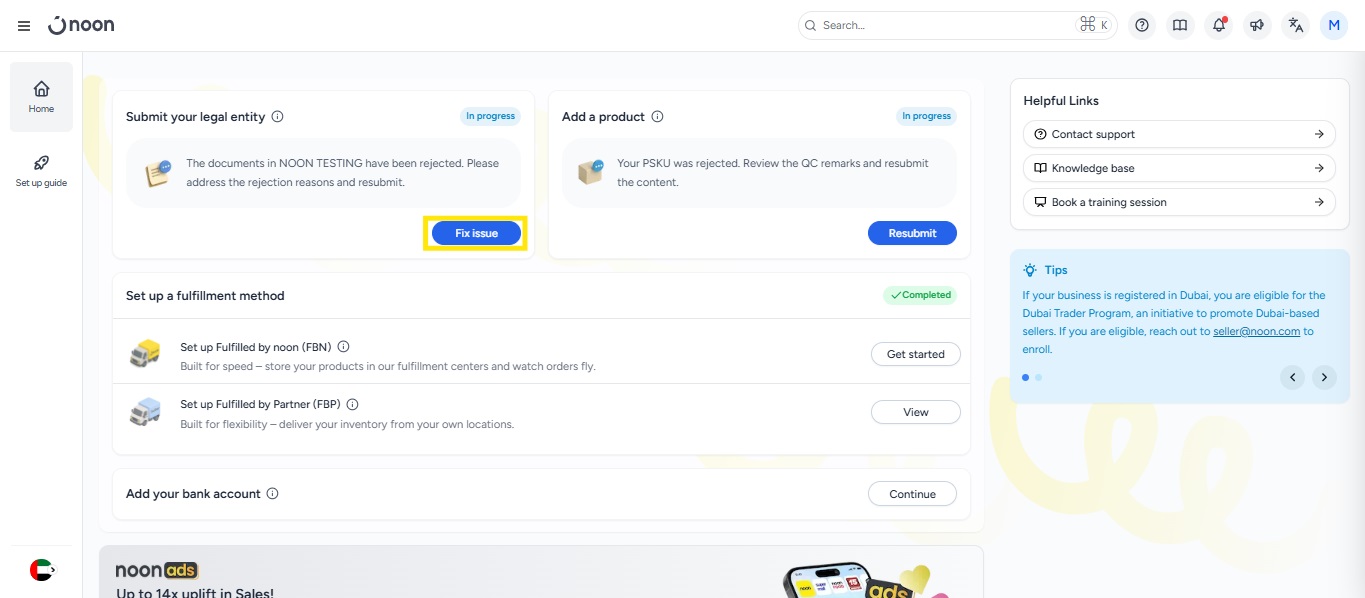The image size is (1365, 598).
Task: Open announcements megaphone icon
Action: 1257,26
